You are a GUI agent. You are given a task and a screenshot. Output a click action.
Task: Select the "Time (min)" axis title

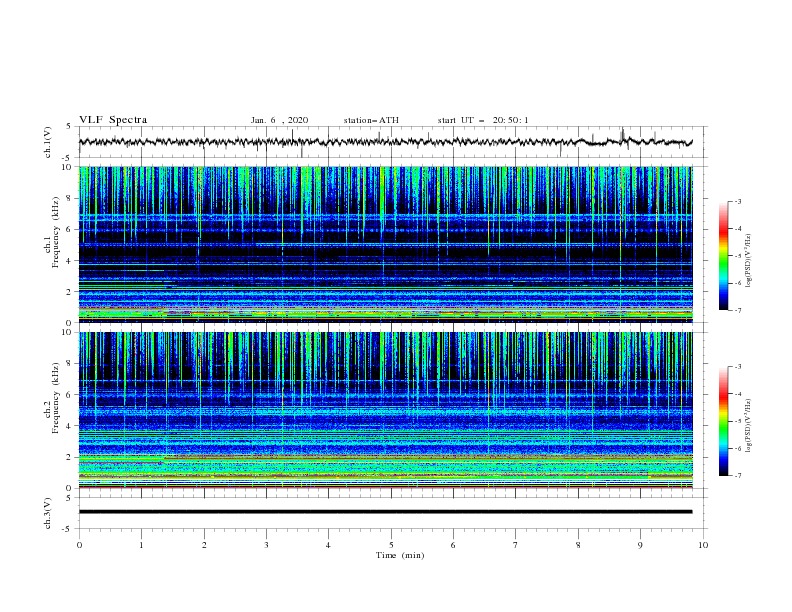[400, 555]
